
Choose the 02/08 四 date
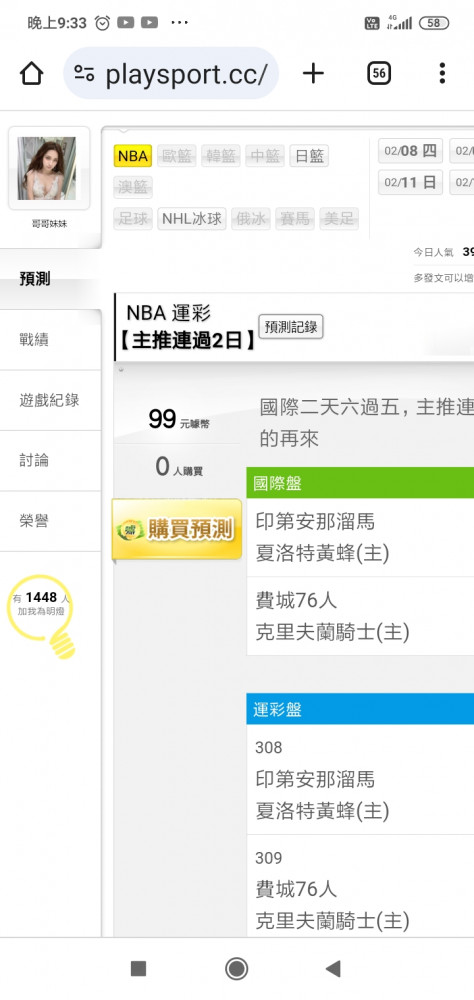click(410, 151)
